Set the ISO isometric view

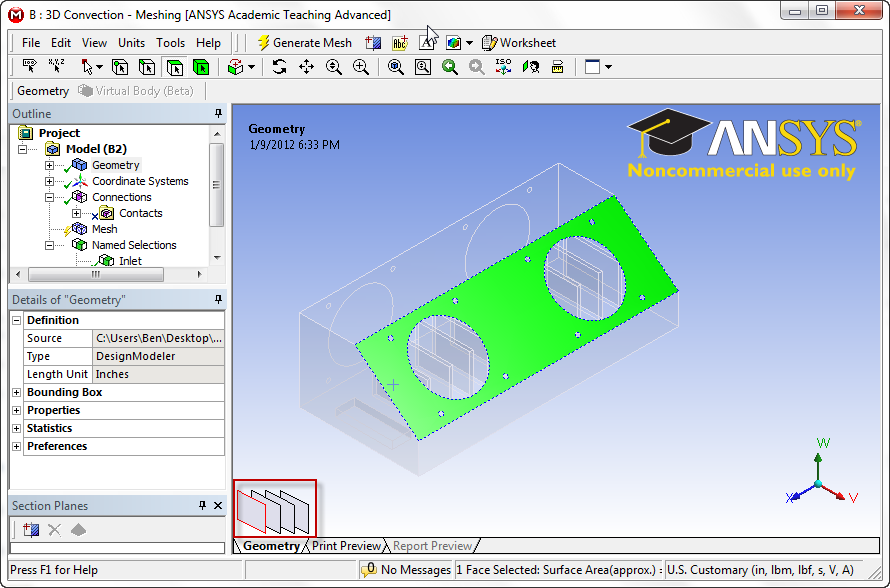click(x=503, y=66)
